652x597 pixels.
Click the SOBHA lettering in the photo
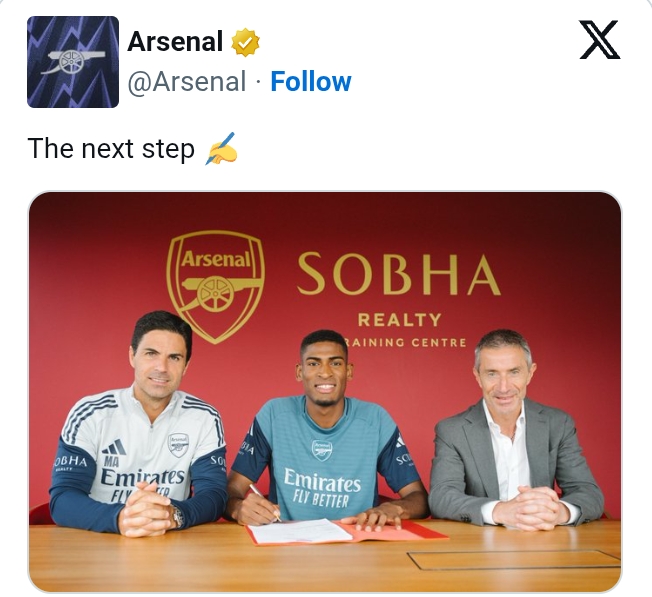tap(398, 273)
